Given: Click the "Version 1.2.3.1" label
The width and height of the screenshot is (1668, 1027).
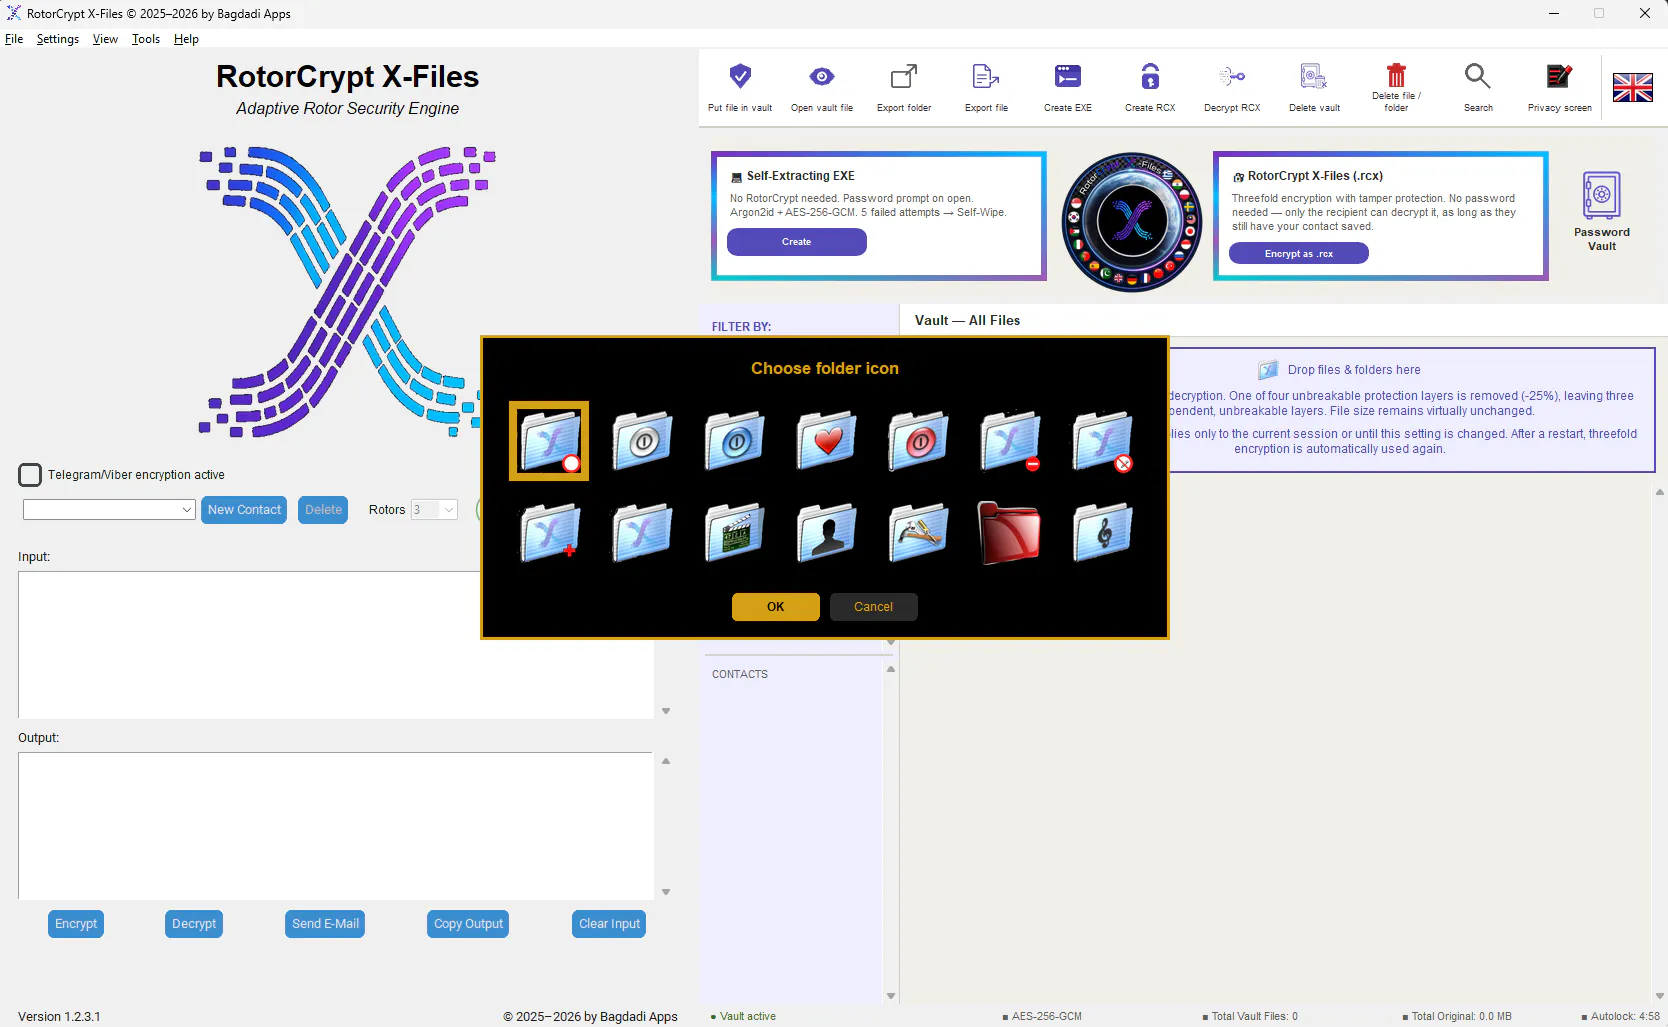Looking at the screenshot, I should tap(59, 1017).
